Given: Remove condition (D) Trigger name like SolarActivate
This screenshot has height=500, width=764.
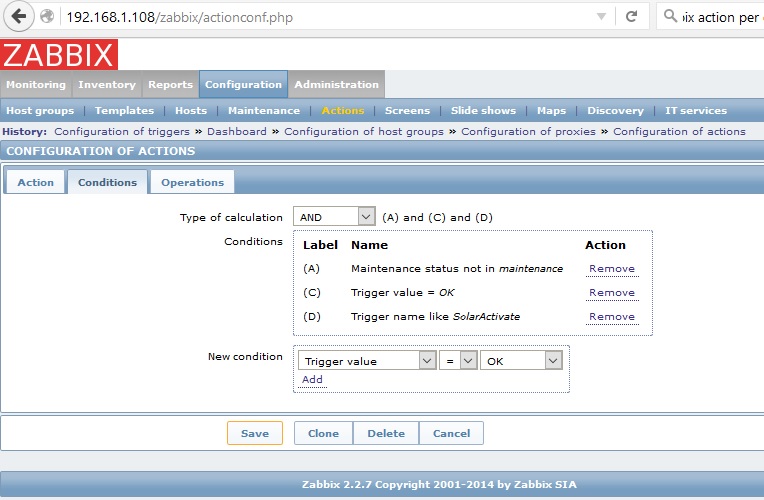Looking at the screenshot, I should click(612, 316).
